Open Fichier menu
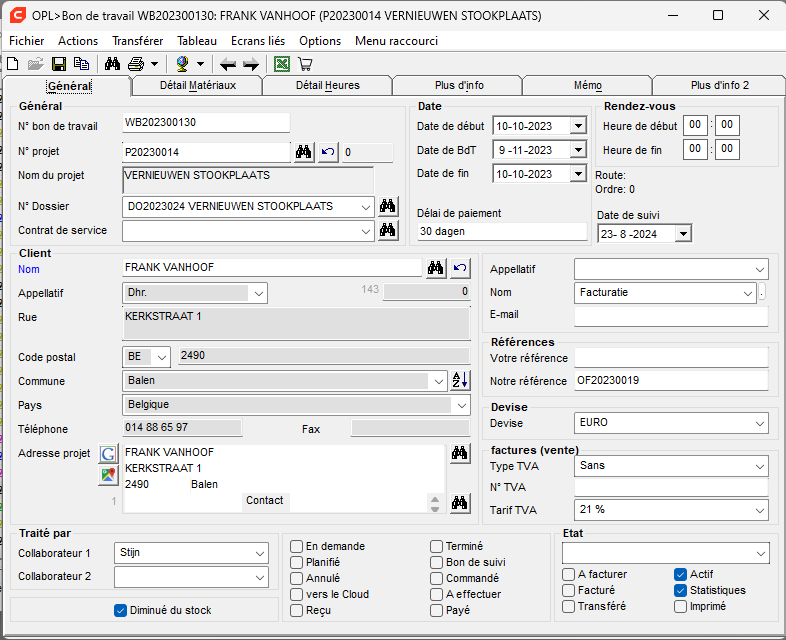 (27, 41)
